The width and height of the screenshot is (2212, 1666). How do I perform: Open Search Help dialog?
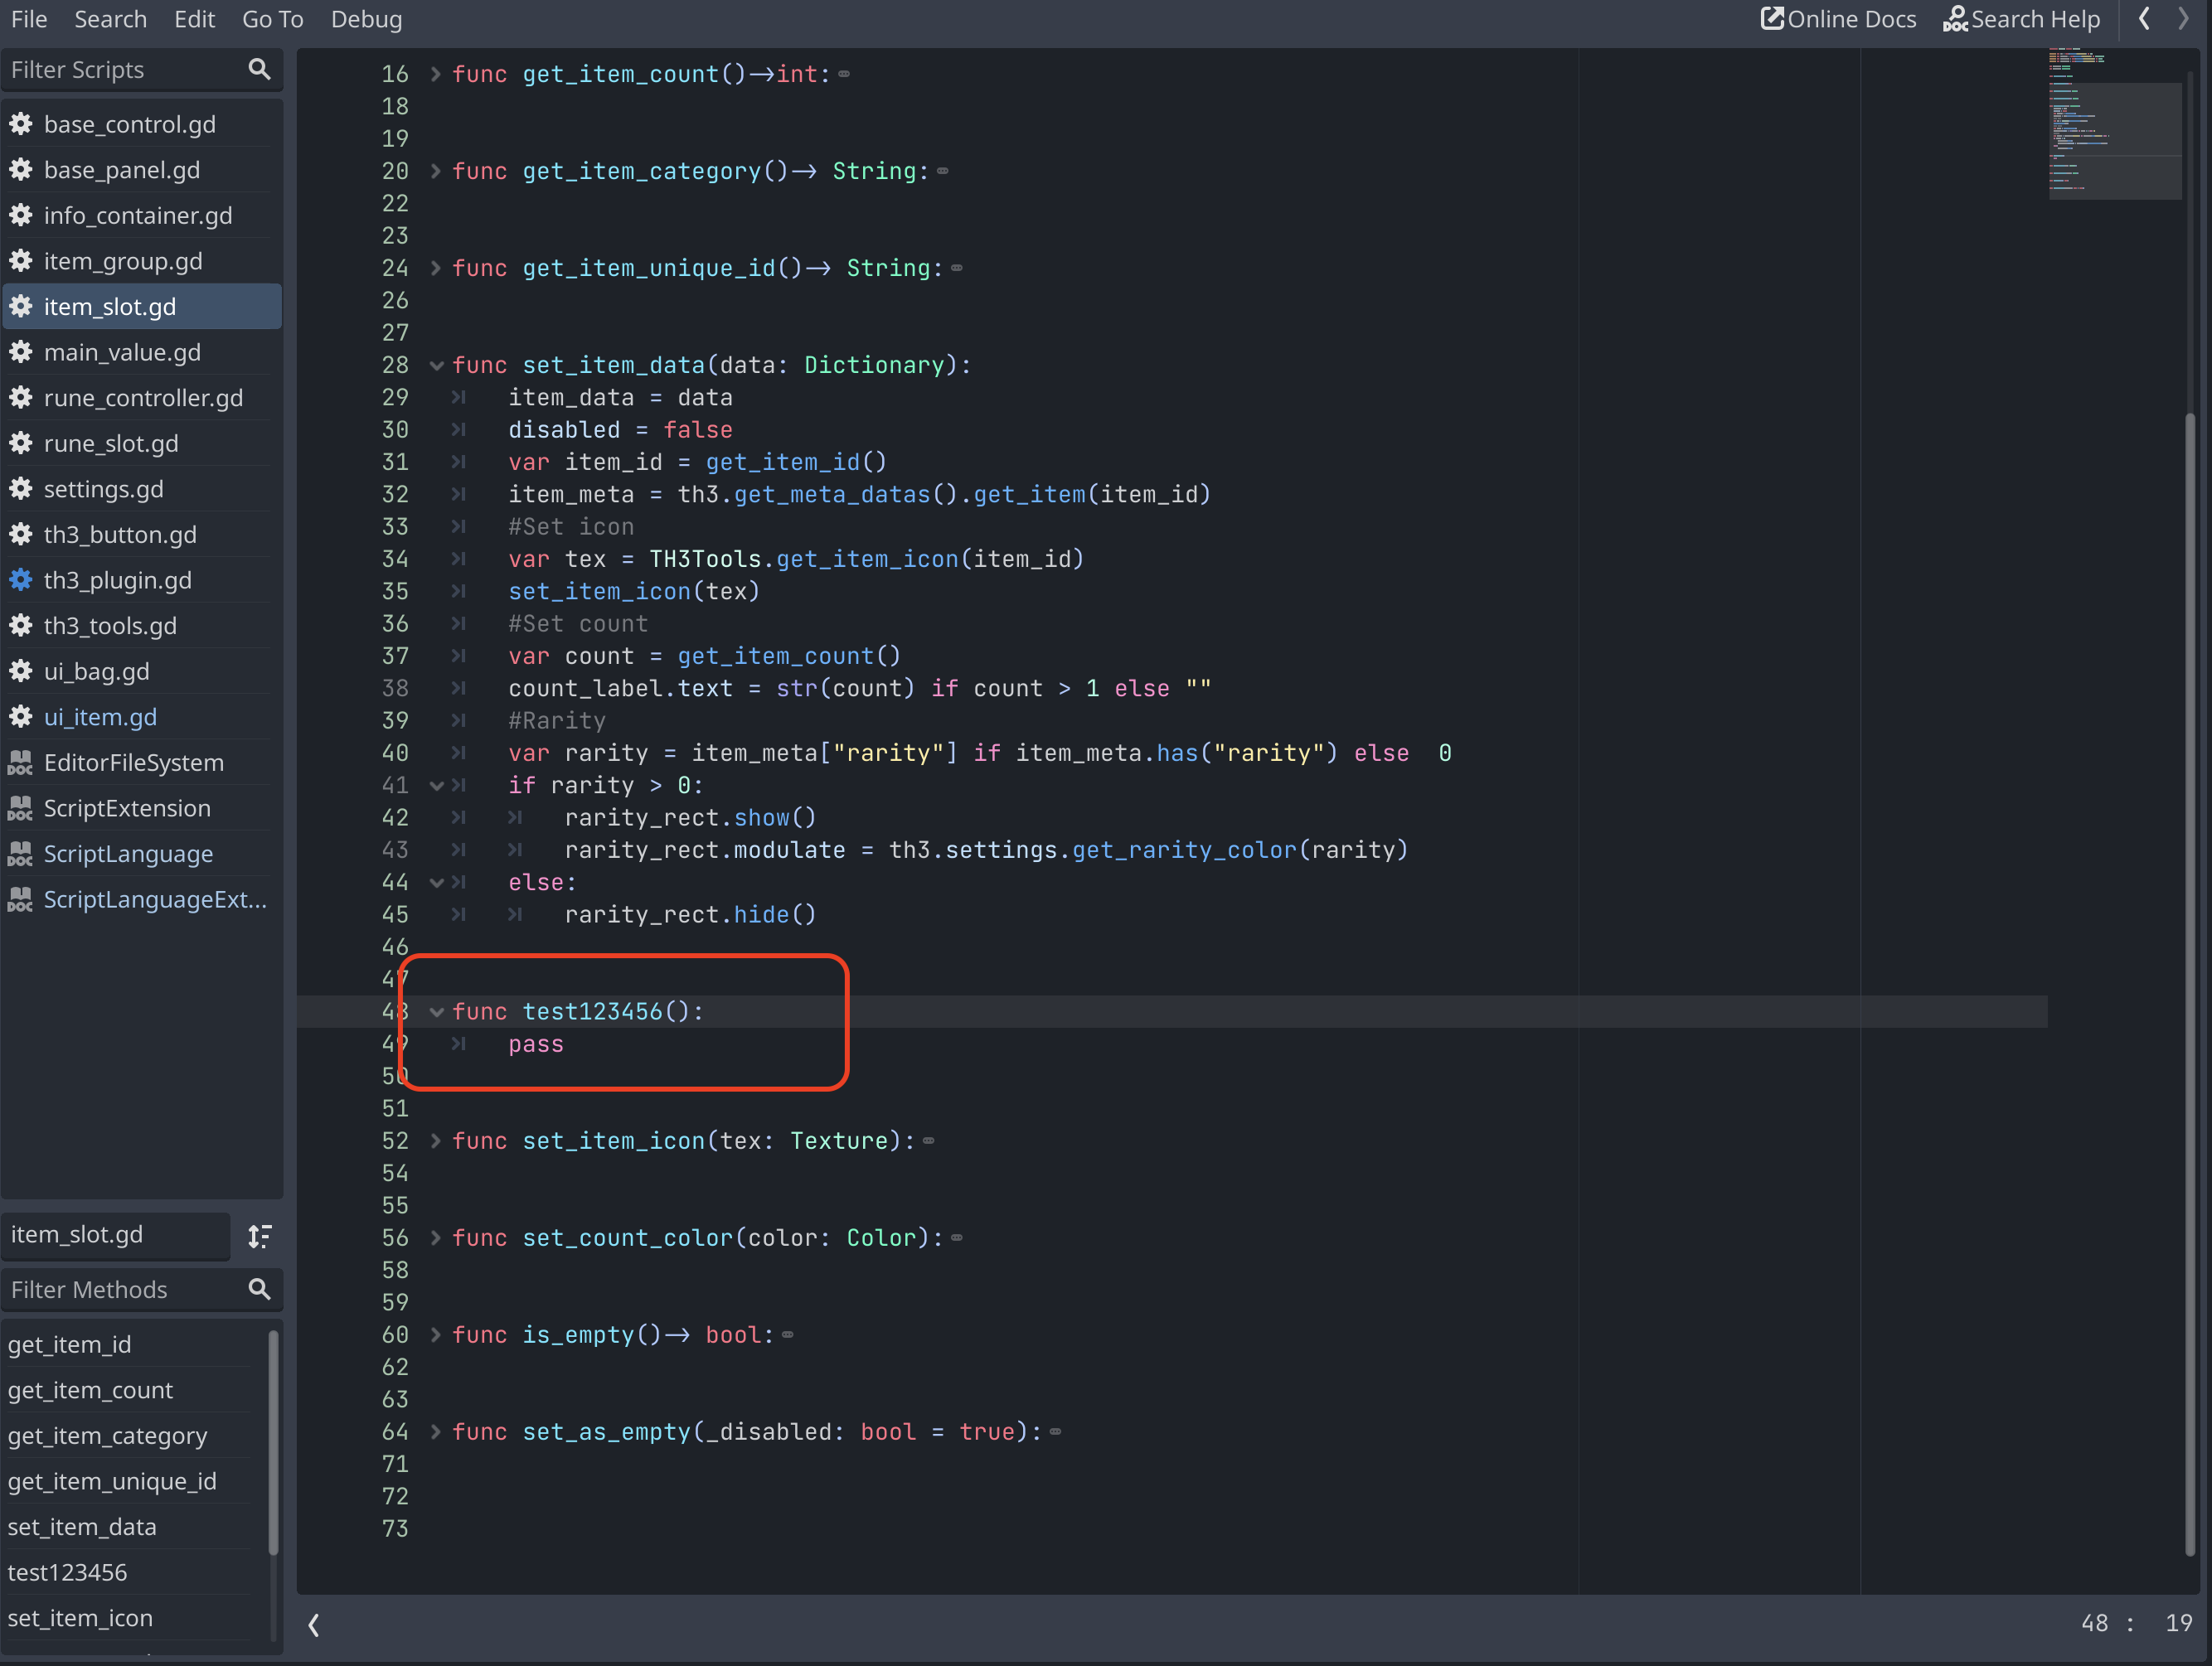(2021, 19)
